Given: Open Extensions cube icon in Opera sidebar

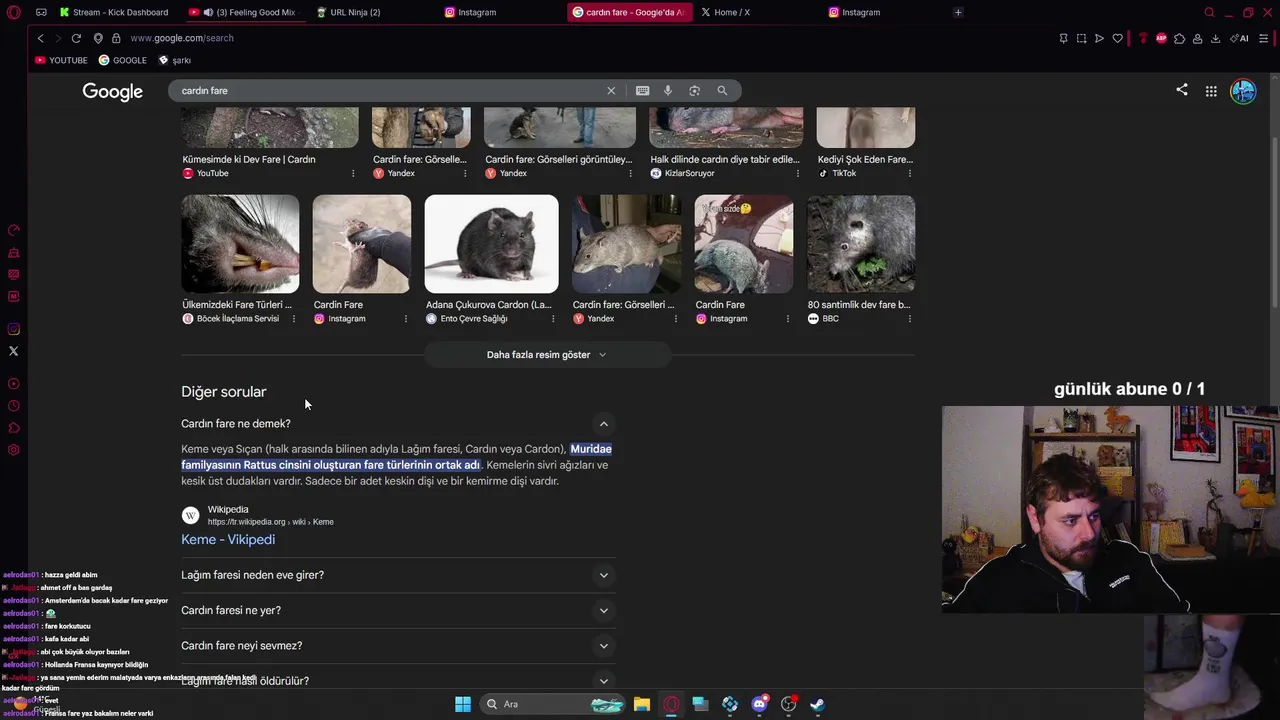Looking at the screenshot, I should tap(13, 428).
